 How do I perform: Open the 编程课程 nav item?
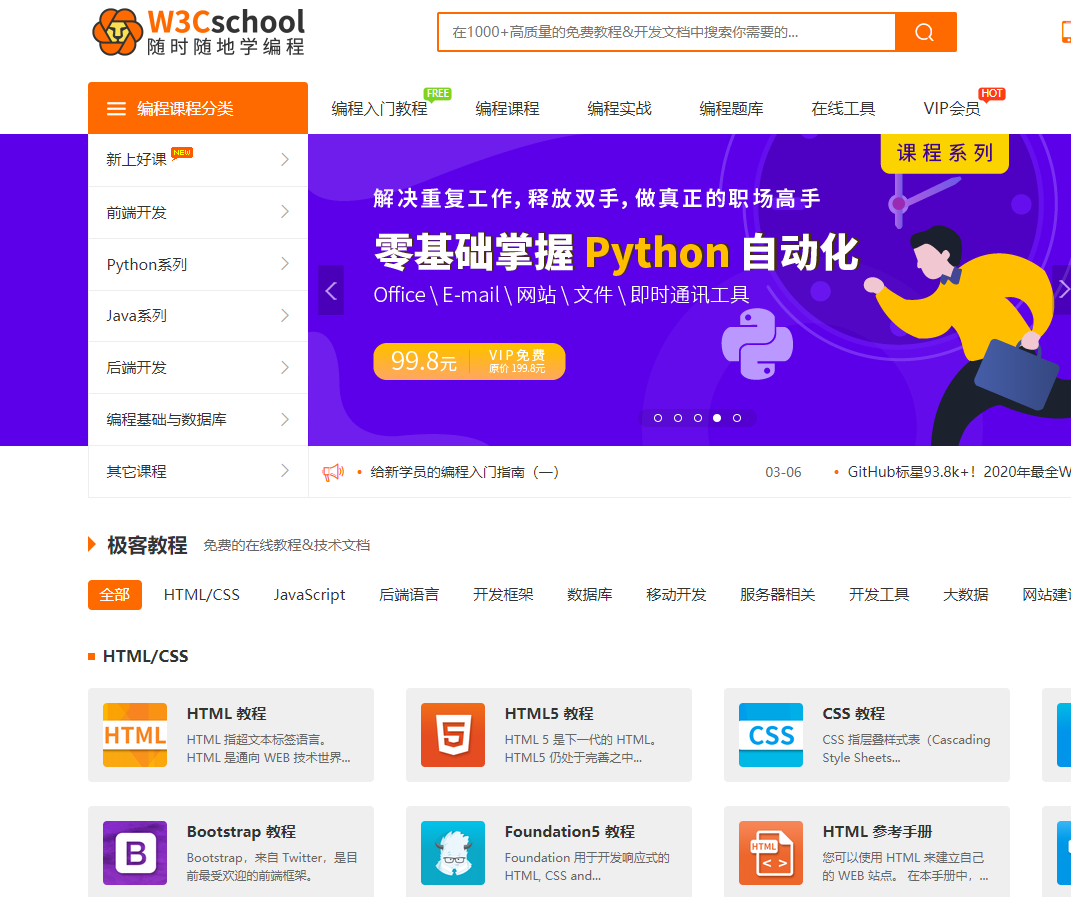pyautogui.click(x=507, y=109)
